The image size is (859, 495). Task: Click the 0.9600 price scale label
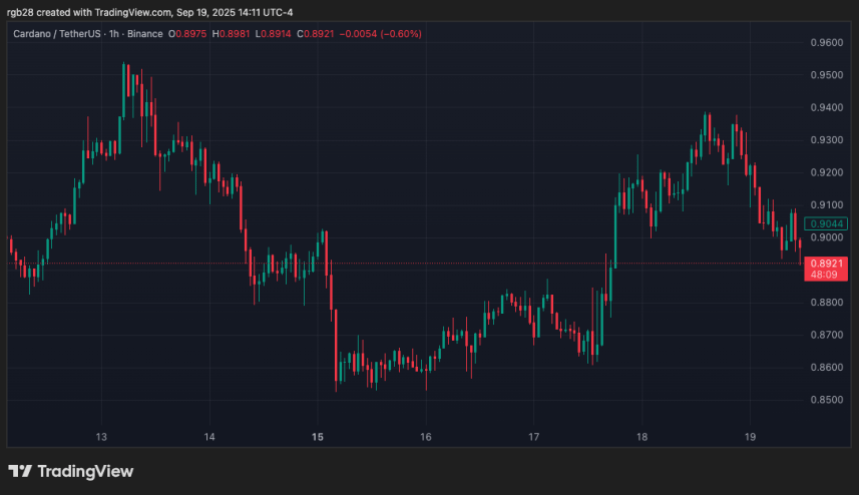pyautogui.click(x=827, y=43)
